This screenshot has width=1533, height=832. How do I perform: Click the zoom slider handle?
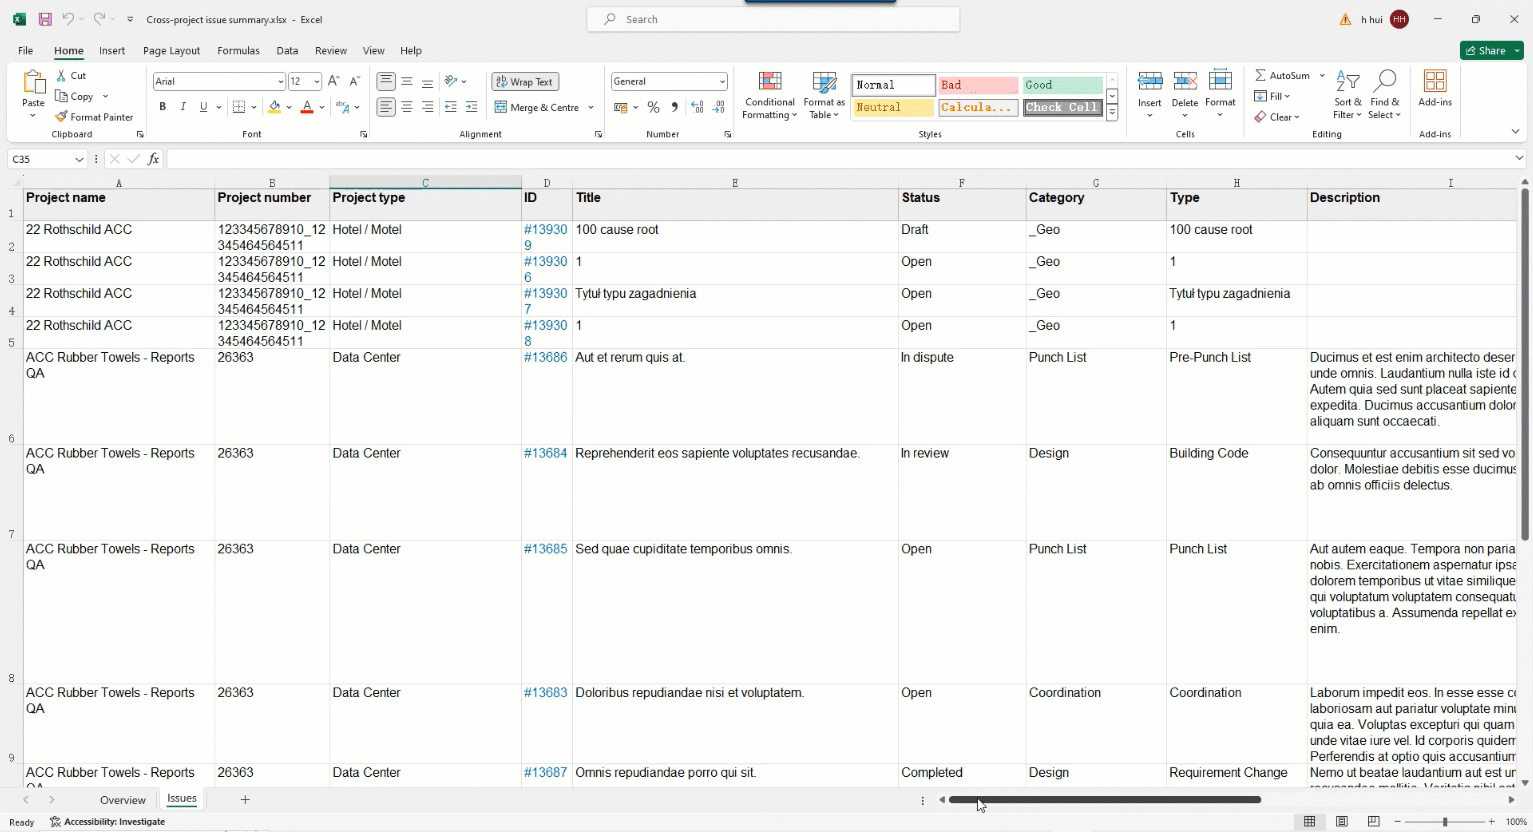click(1445, 822)
